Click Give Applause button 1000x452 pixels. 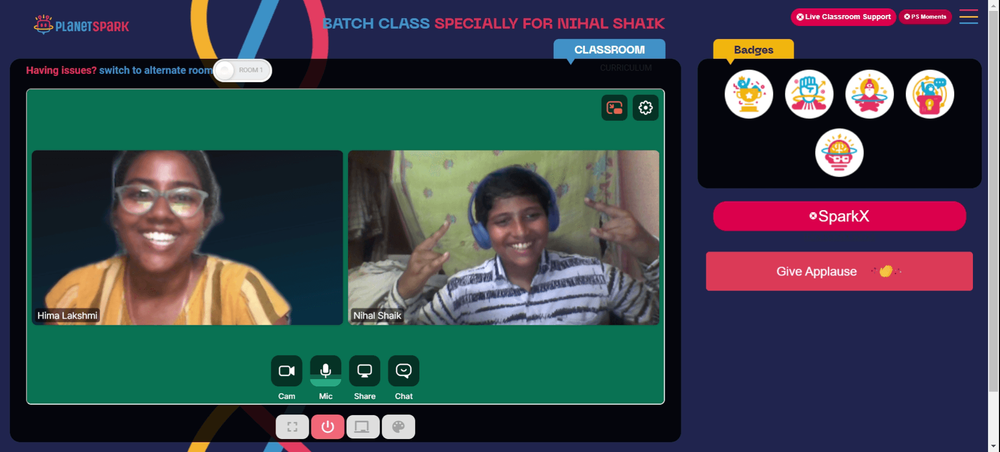pos(839,271)
